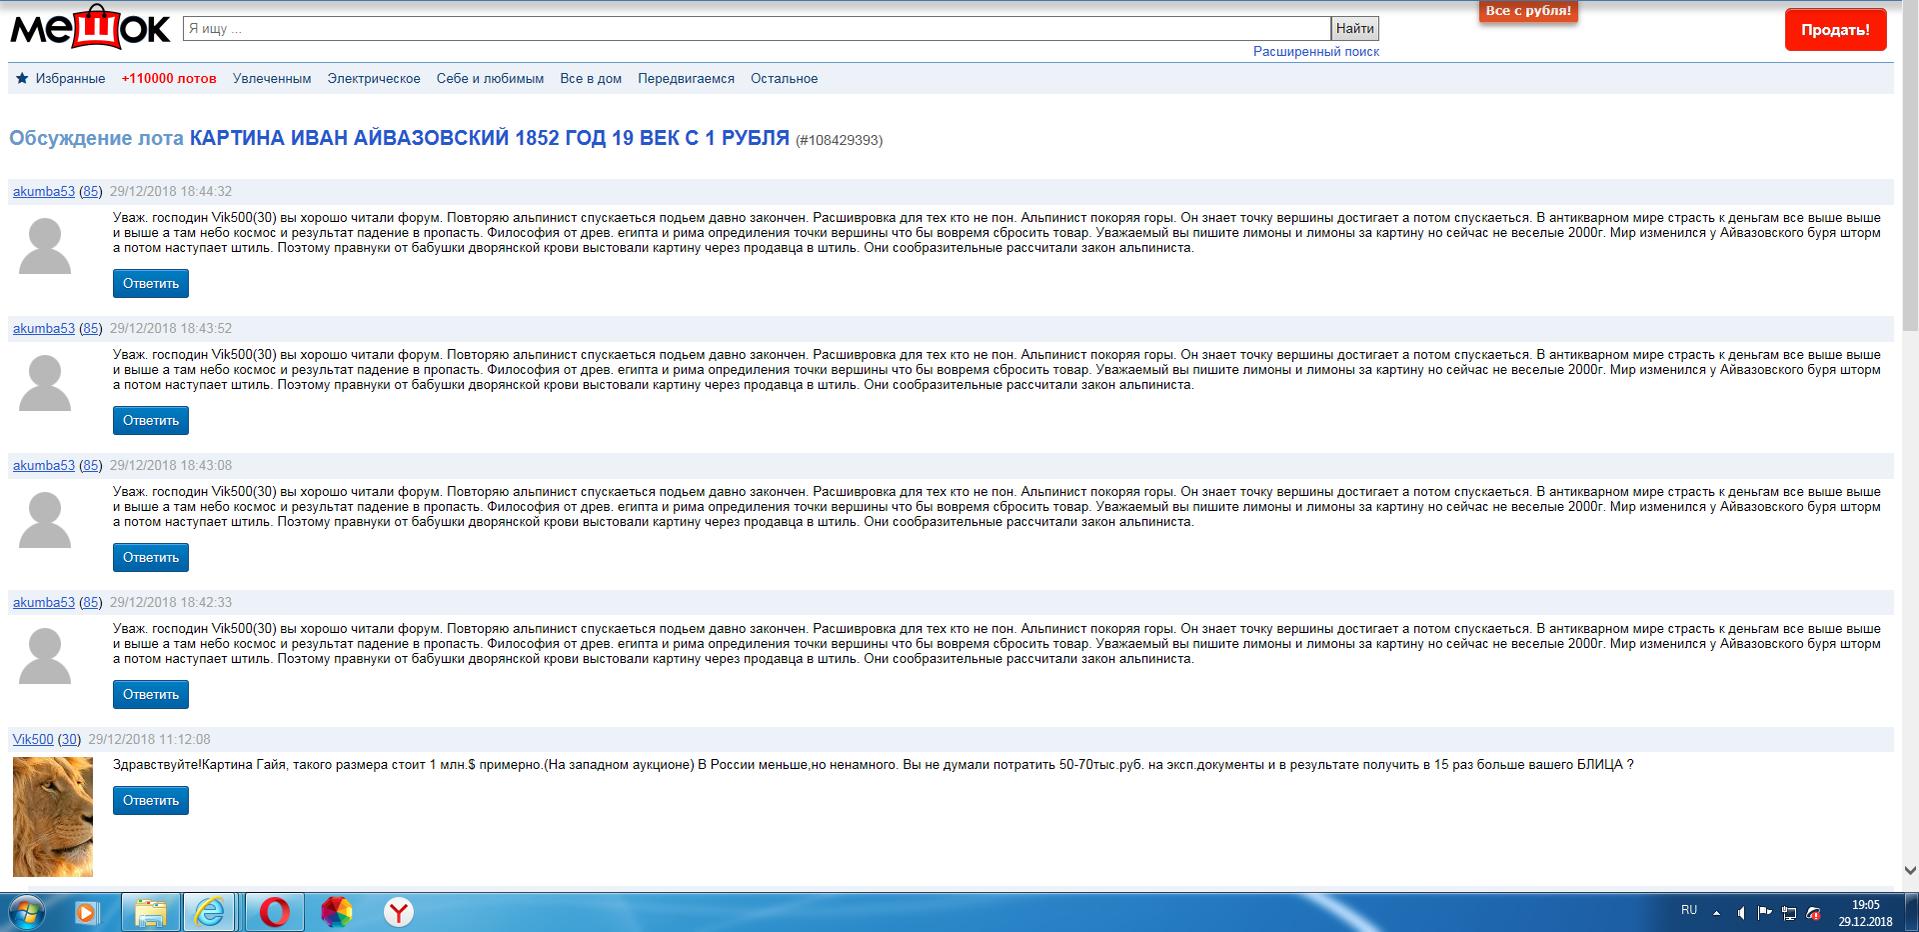The image size is (1919, 932).
Task: Launch Internet Explorer from taskbar
Action: coord(211,912)
